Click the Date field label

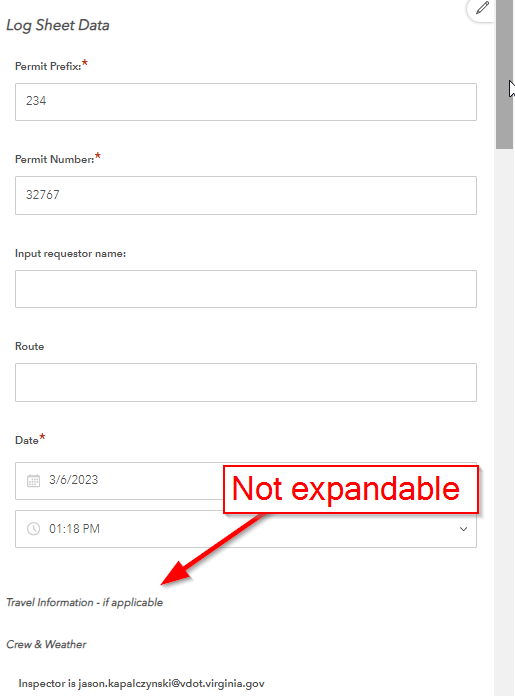point(27,440)
